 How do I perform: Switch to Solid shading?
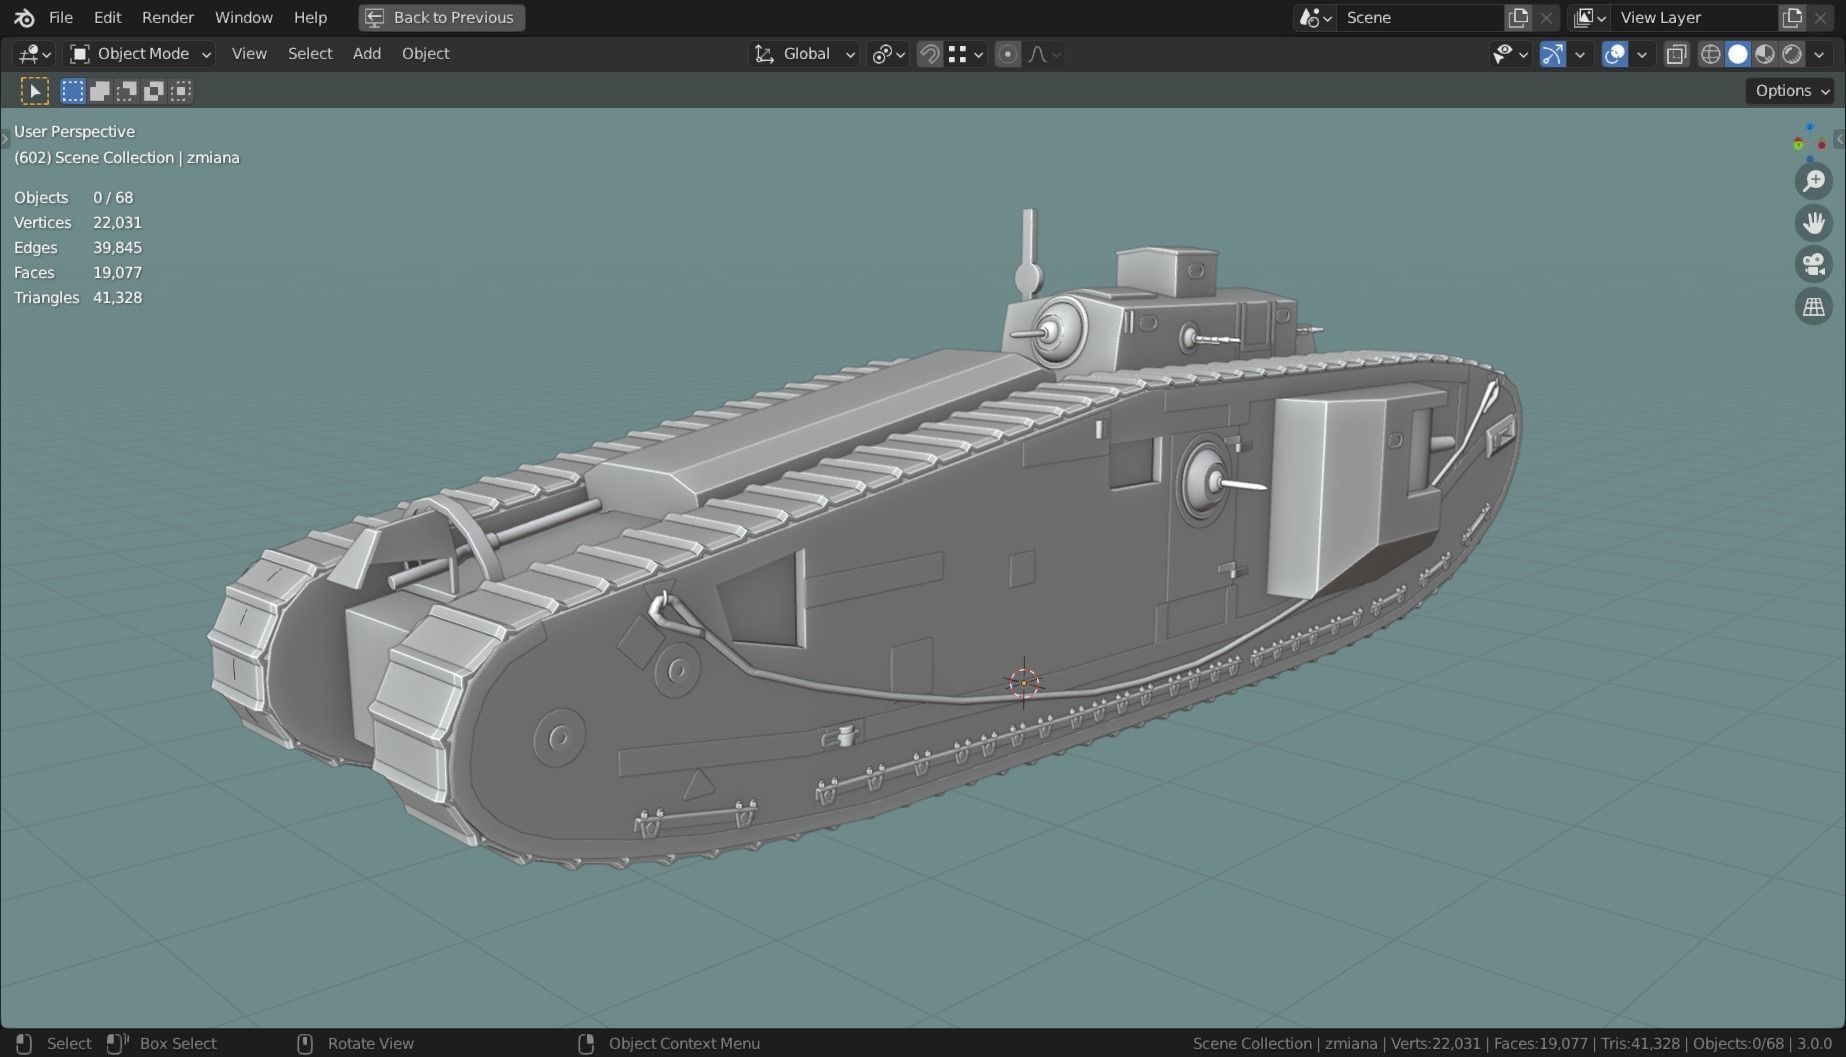pos(1738,54)
